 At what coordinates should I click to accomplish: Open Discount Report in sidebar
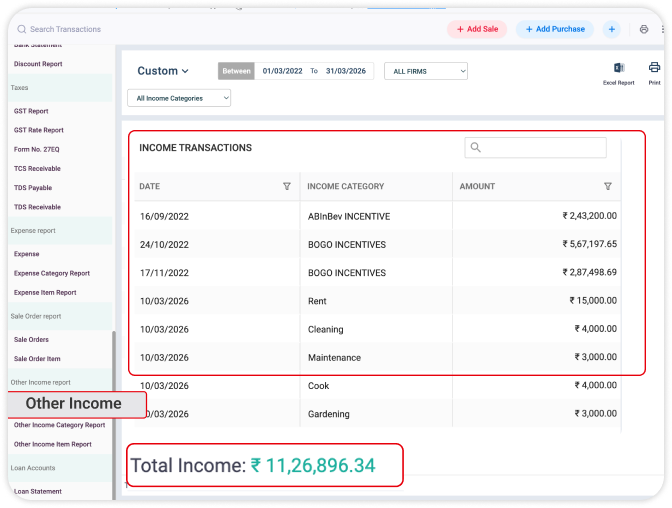[x=38, y=64]
